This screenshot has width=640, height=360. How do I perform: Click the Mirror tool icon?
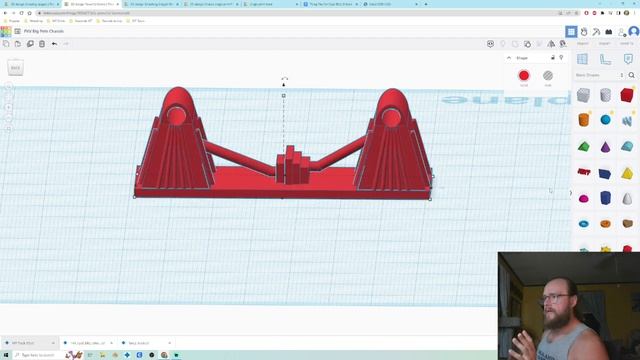pyautogui.click(x=551, y=44)
